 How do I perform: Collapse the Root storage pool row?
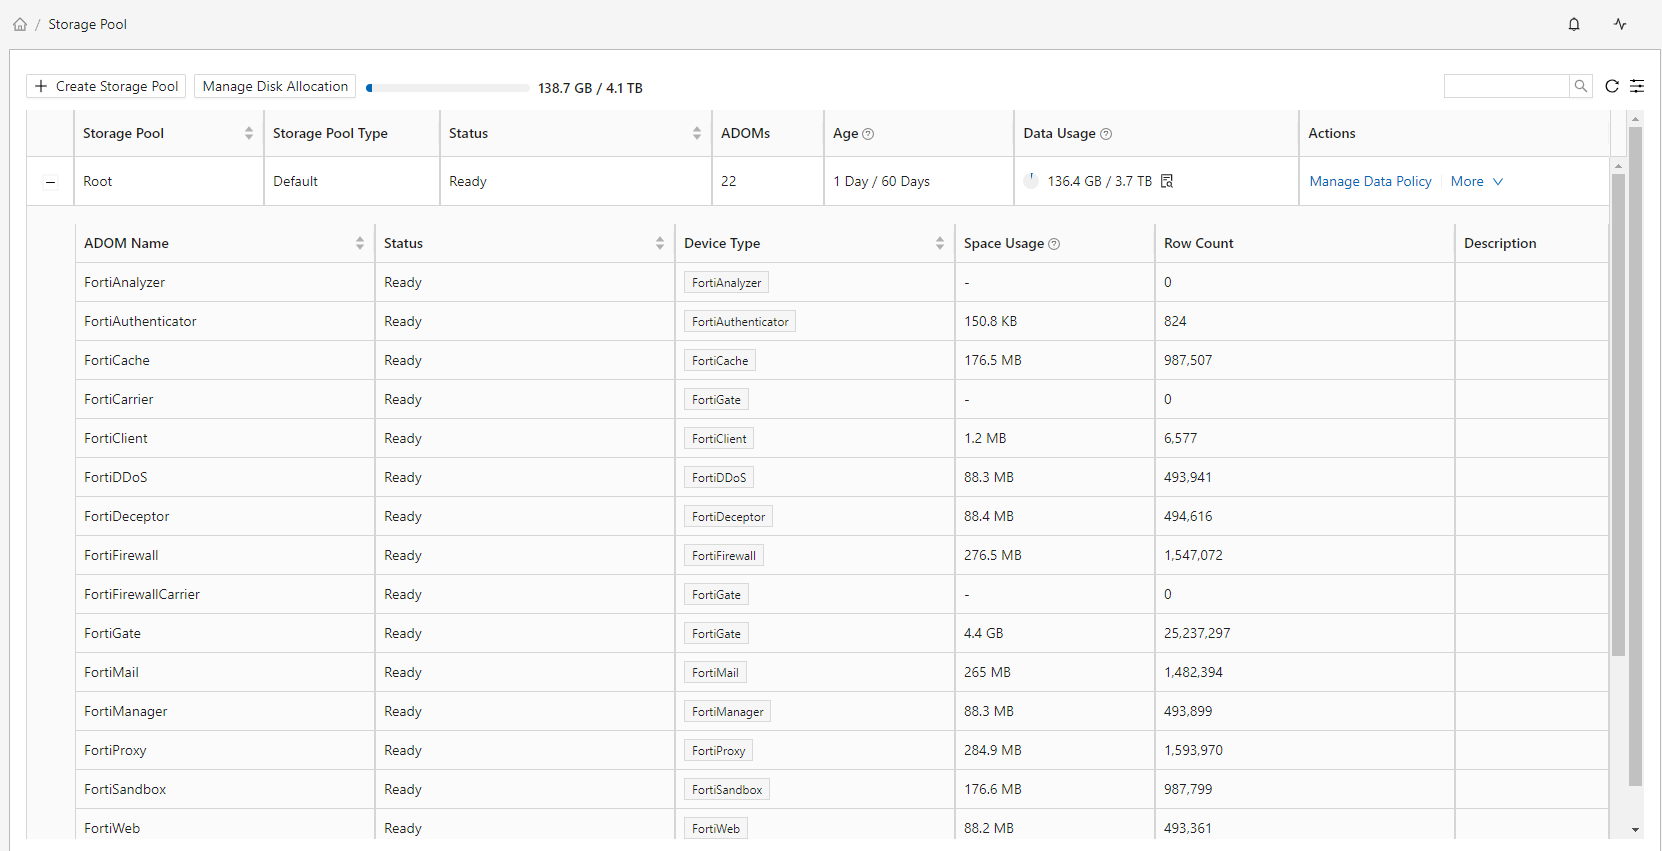50,182
